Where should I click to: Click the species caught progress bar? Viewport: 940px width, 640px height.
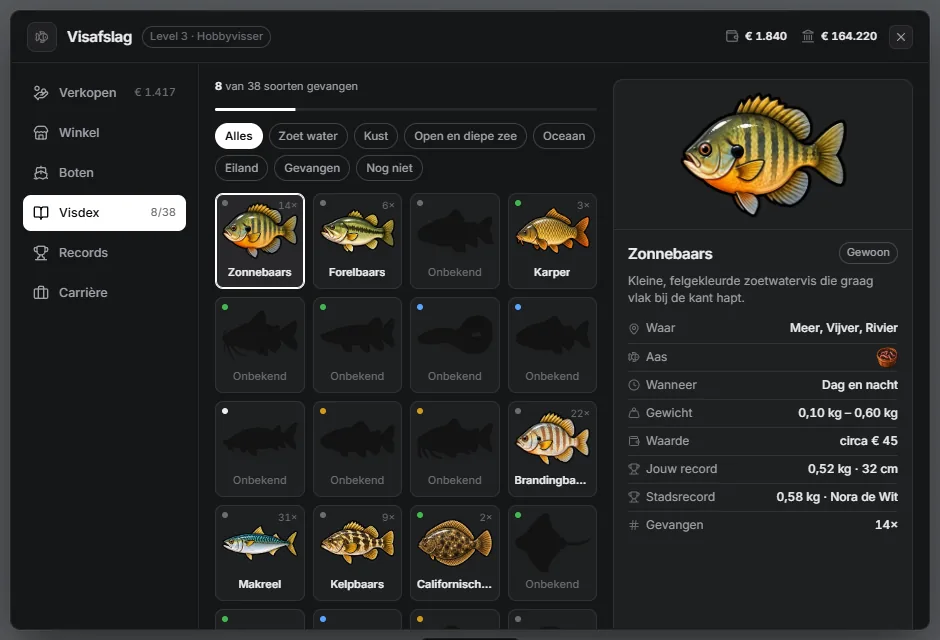click(x=406, y=110)
